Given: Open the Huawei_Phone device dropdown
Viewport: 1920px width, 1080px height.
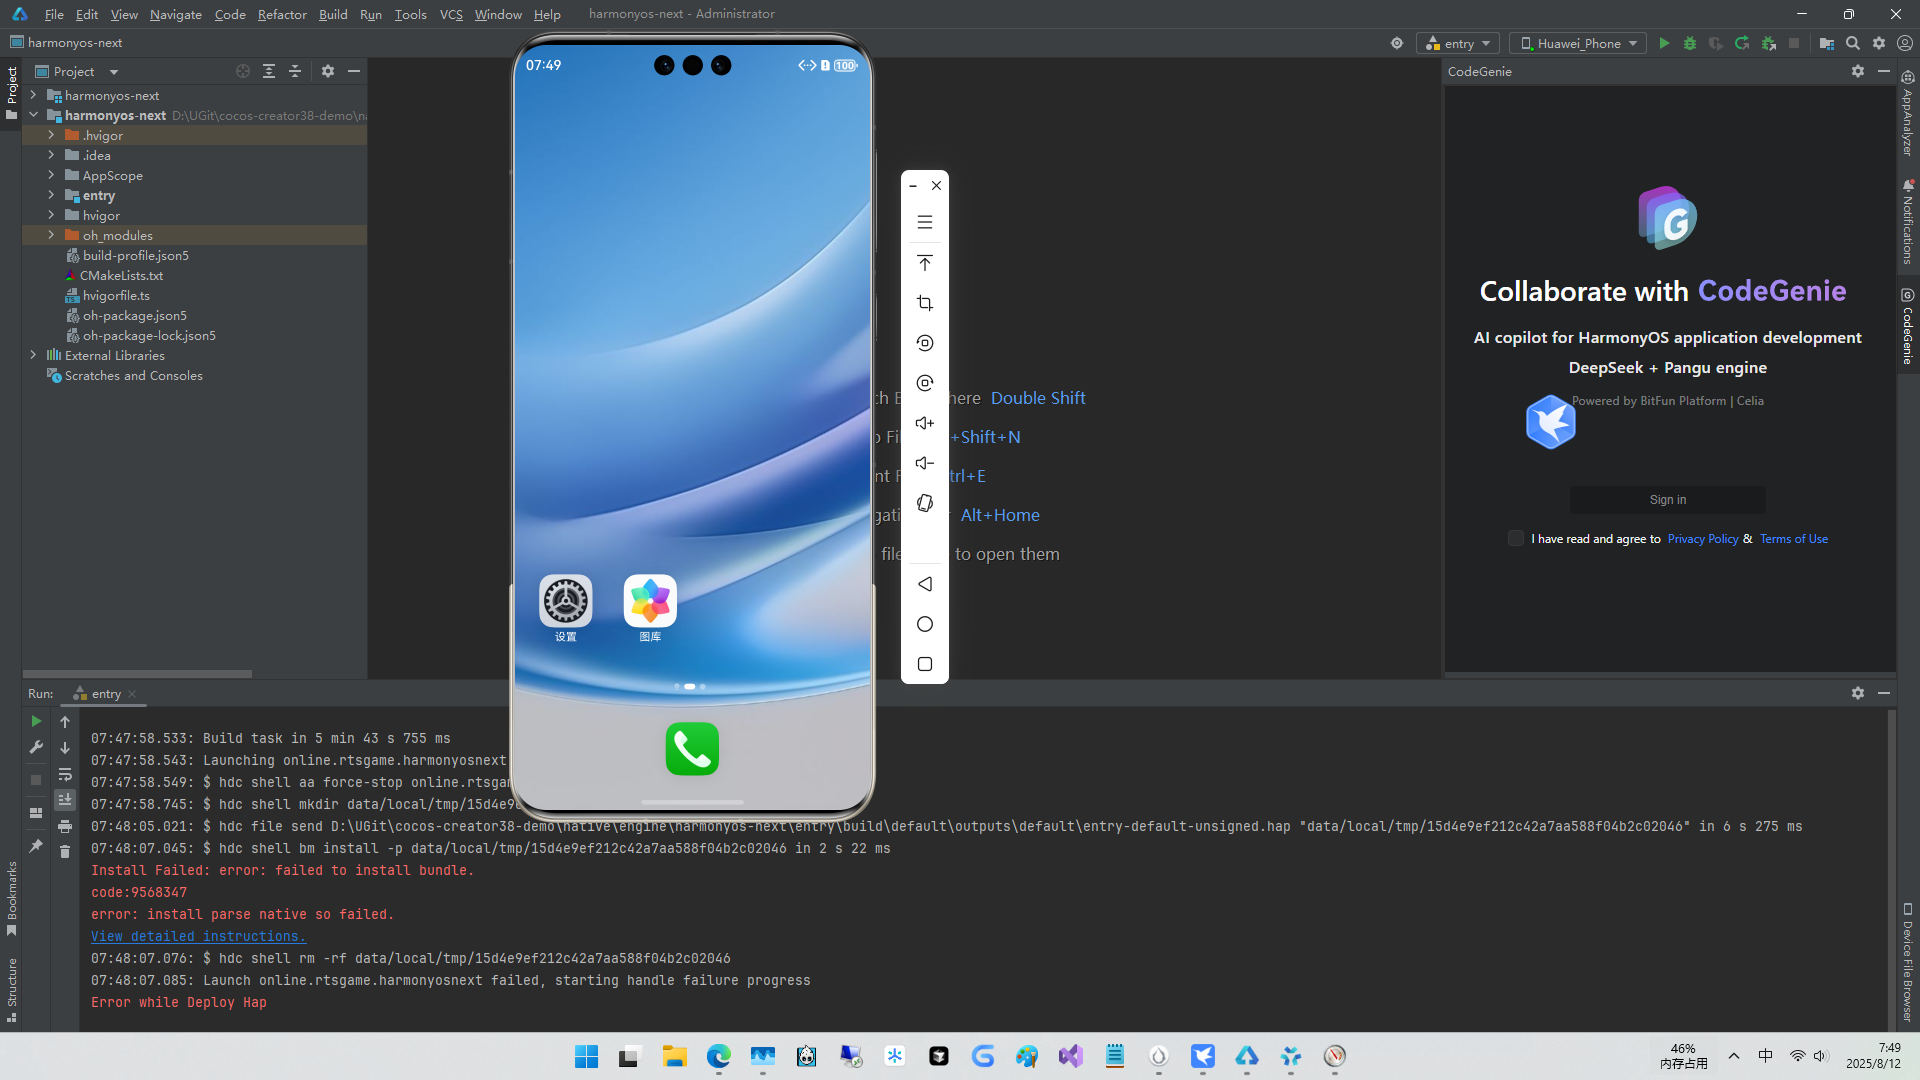Looking at the screenshot, I should pyautogui.click(x=1579, y=43).
